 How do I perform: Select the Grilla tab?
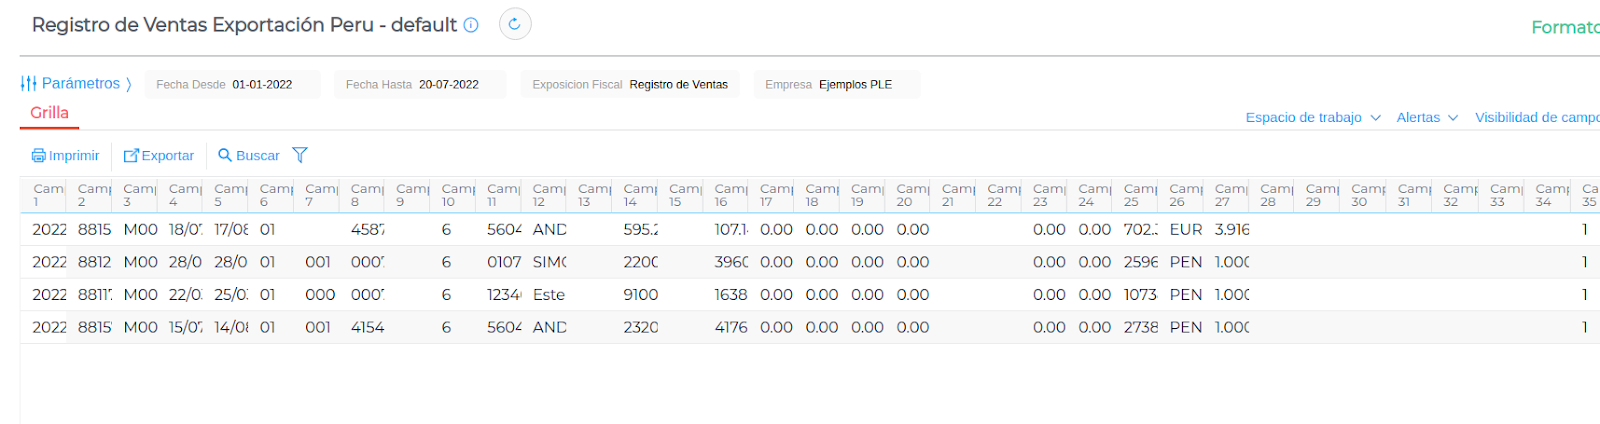pos(49,113)
